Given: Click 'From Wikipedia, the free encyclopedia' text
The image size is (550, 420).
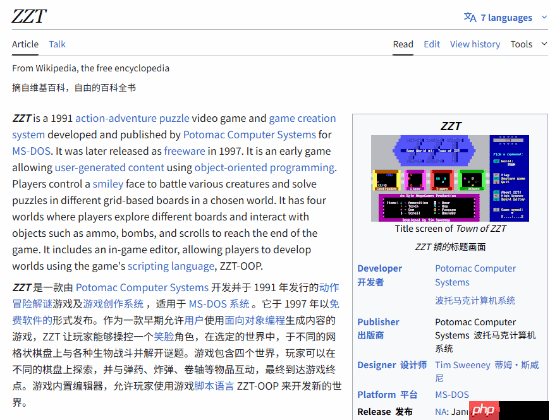Looking at the screenshot, I should pyautogui.click(x=90, y=68).
